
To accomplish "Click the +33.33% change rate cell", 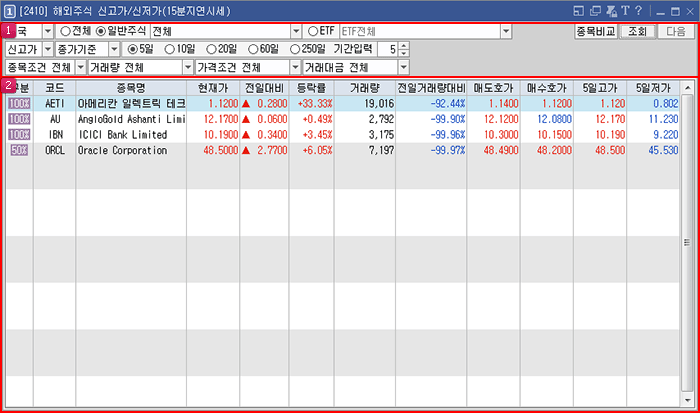I will pos(312,104).
